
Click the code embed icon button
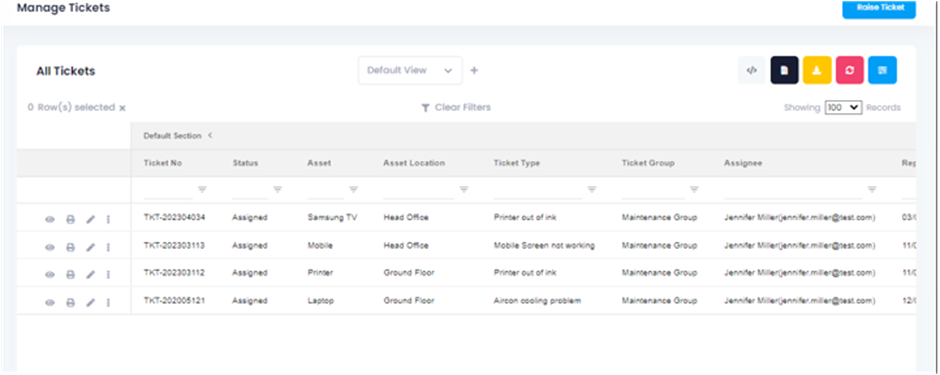(x=752, y=70)
